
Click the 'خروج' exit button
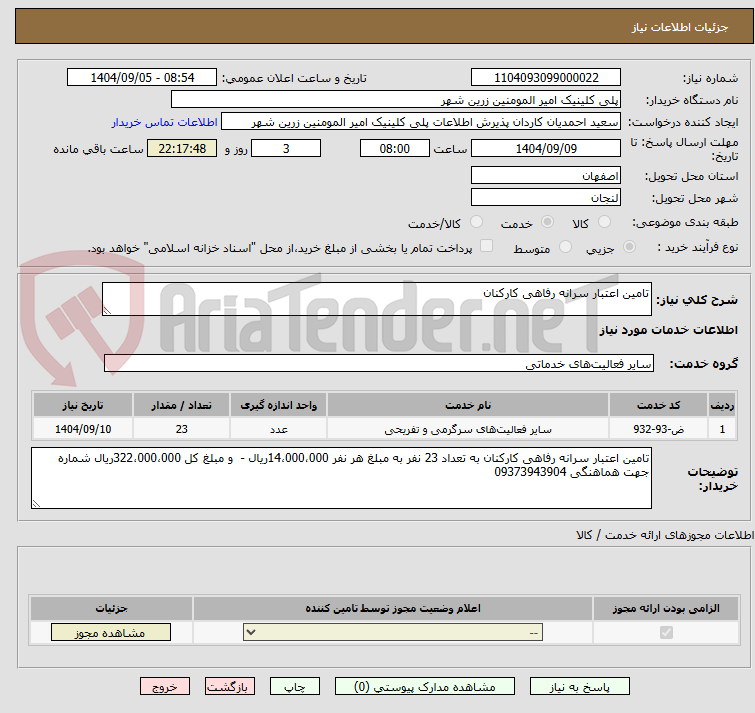pos(165,686)
